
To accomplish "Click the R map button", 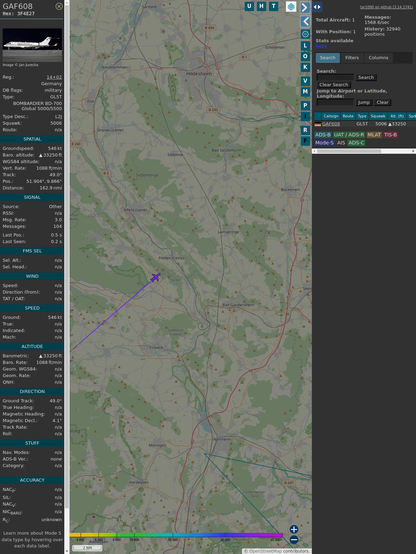I will click(x=305, y=130).
